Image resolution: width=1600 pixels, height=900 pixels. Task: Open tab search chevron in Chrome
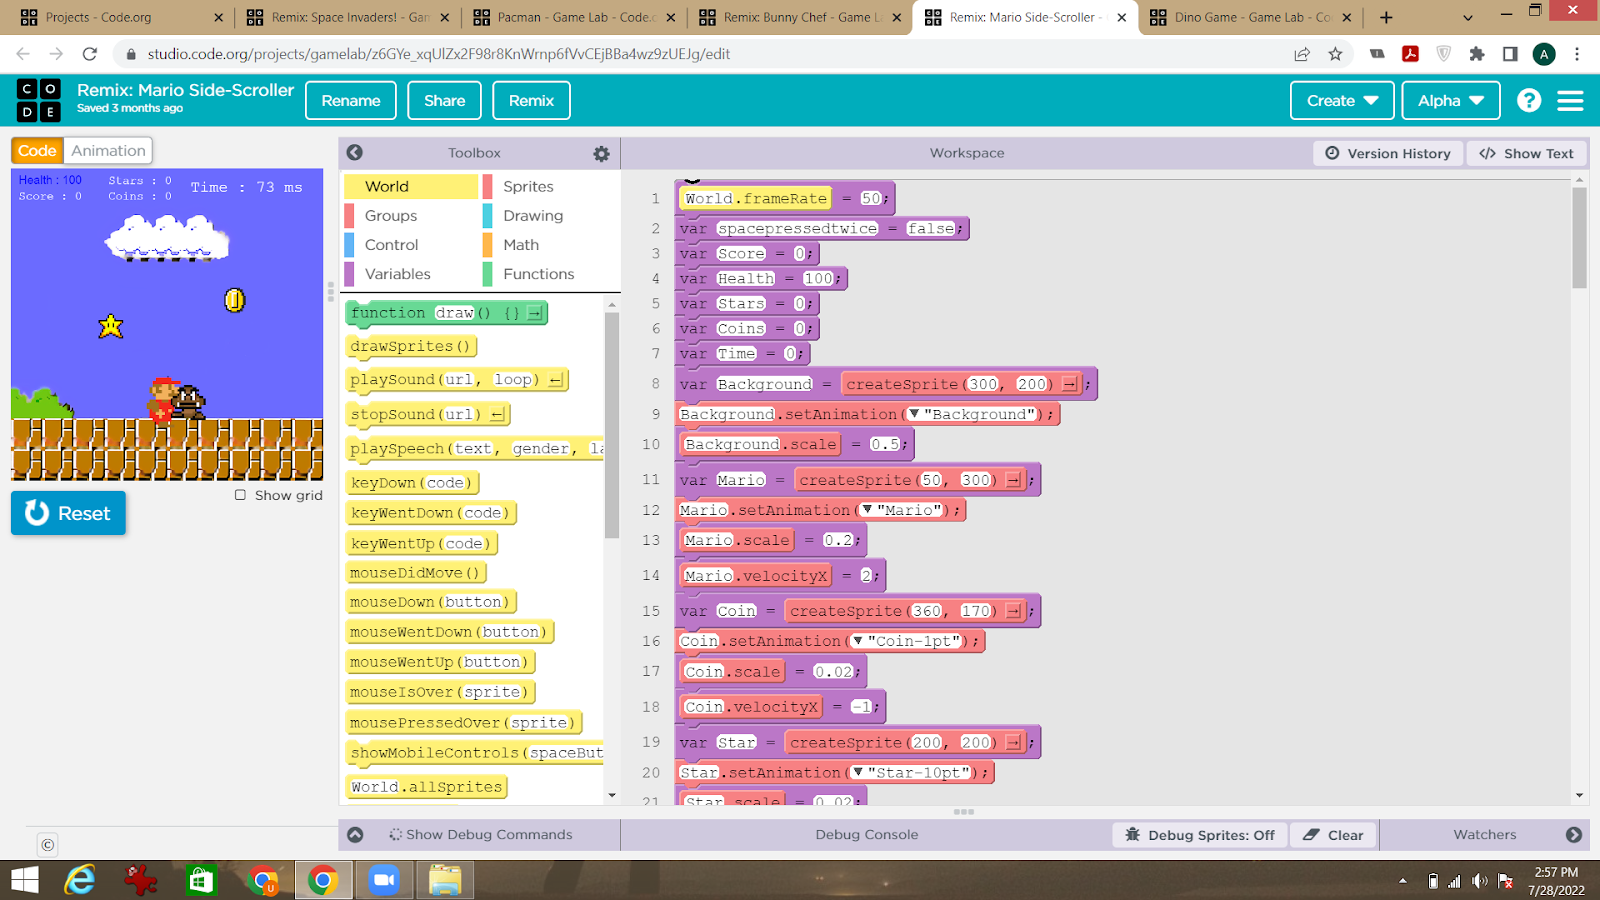point(1467,17)
